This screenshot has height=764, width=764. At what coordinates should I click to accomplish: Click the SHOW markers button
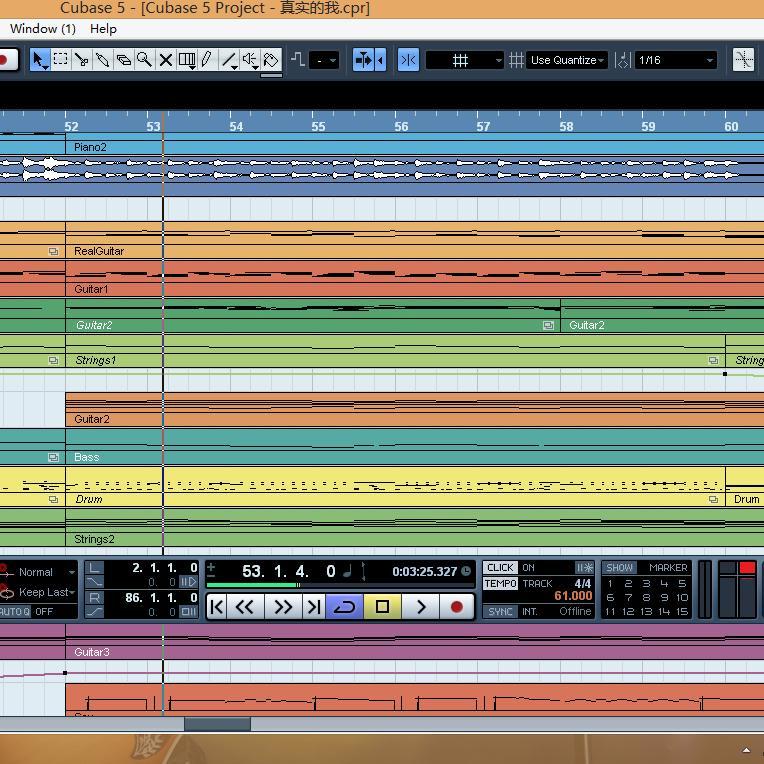coord(619,568)
